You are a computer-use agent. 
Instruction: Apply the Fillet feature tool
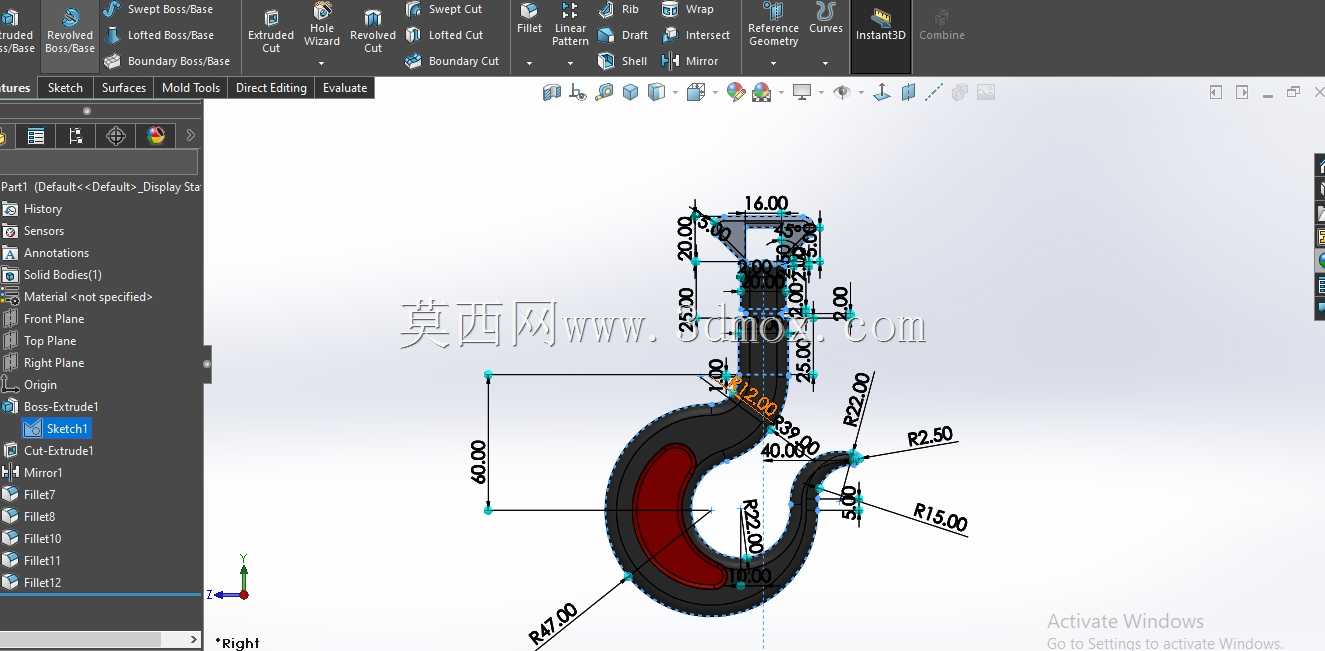(x=530, y=18)
